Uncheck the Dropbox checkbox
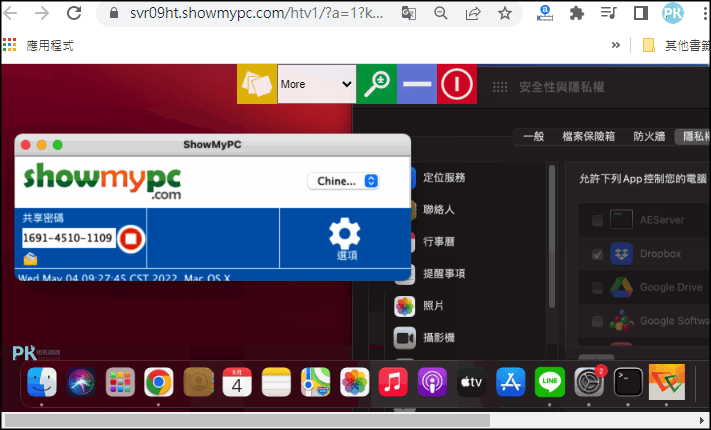The image size is (711, 430). tap(597, 254)
